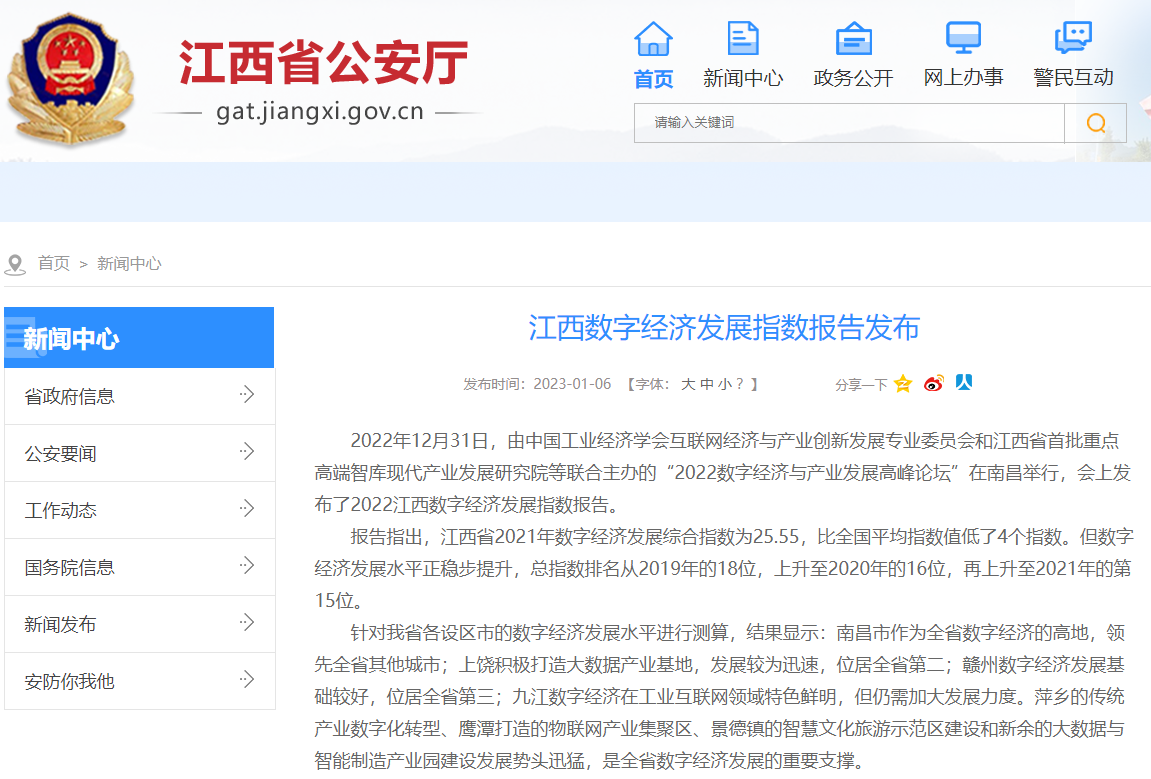Select 新闻发布 sidebar menu item
This screenshot has height=779, width=1151.
[61, 624]
